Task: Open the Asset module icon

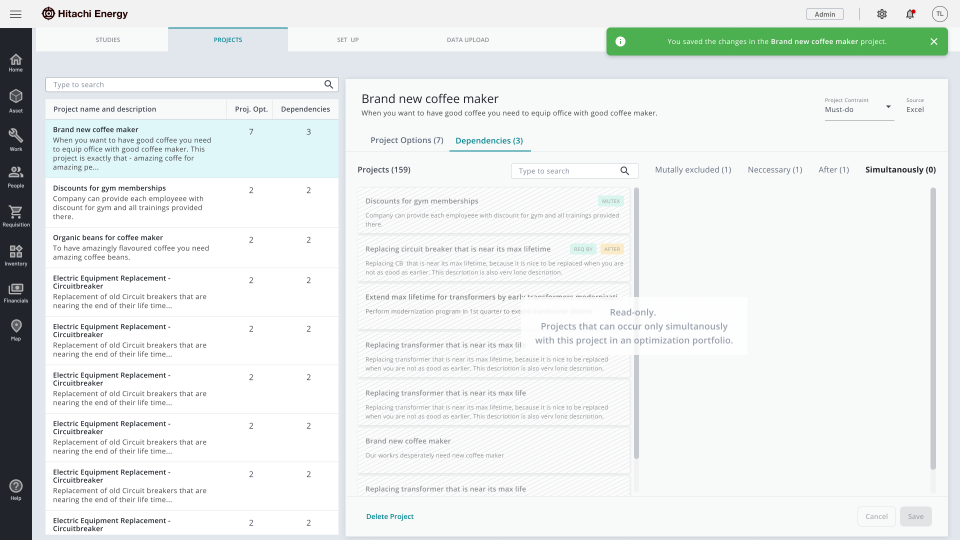Action: coord(16,100)
